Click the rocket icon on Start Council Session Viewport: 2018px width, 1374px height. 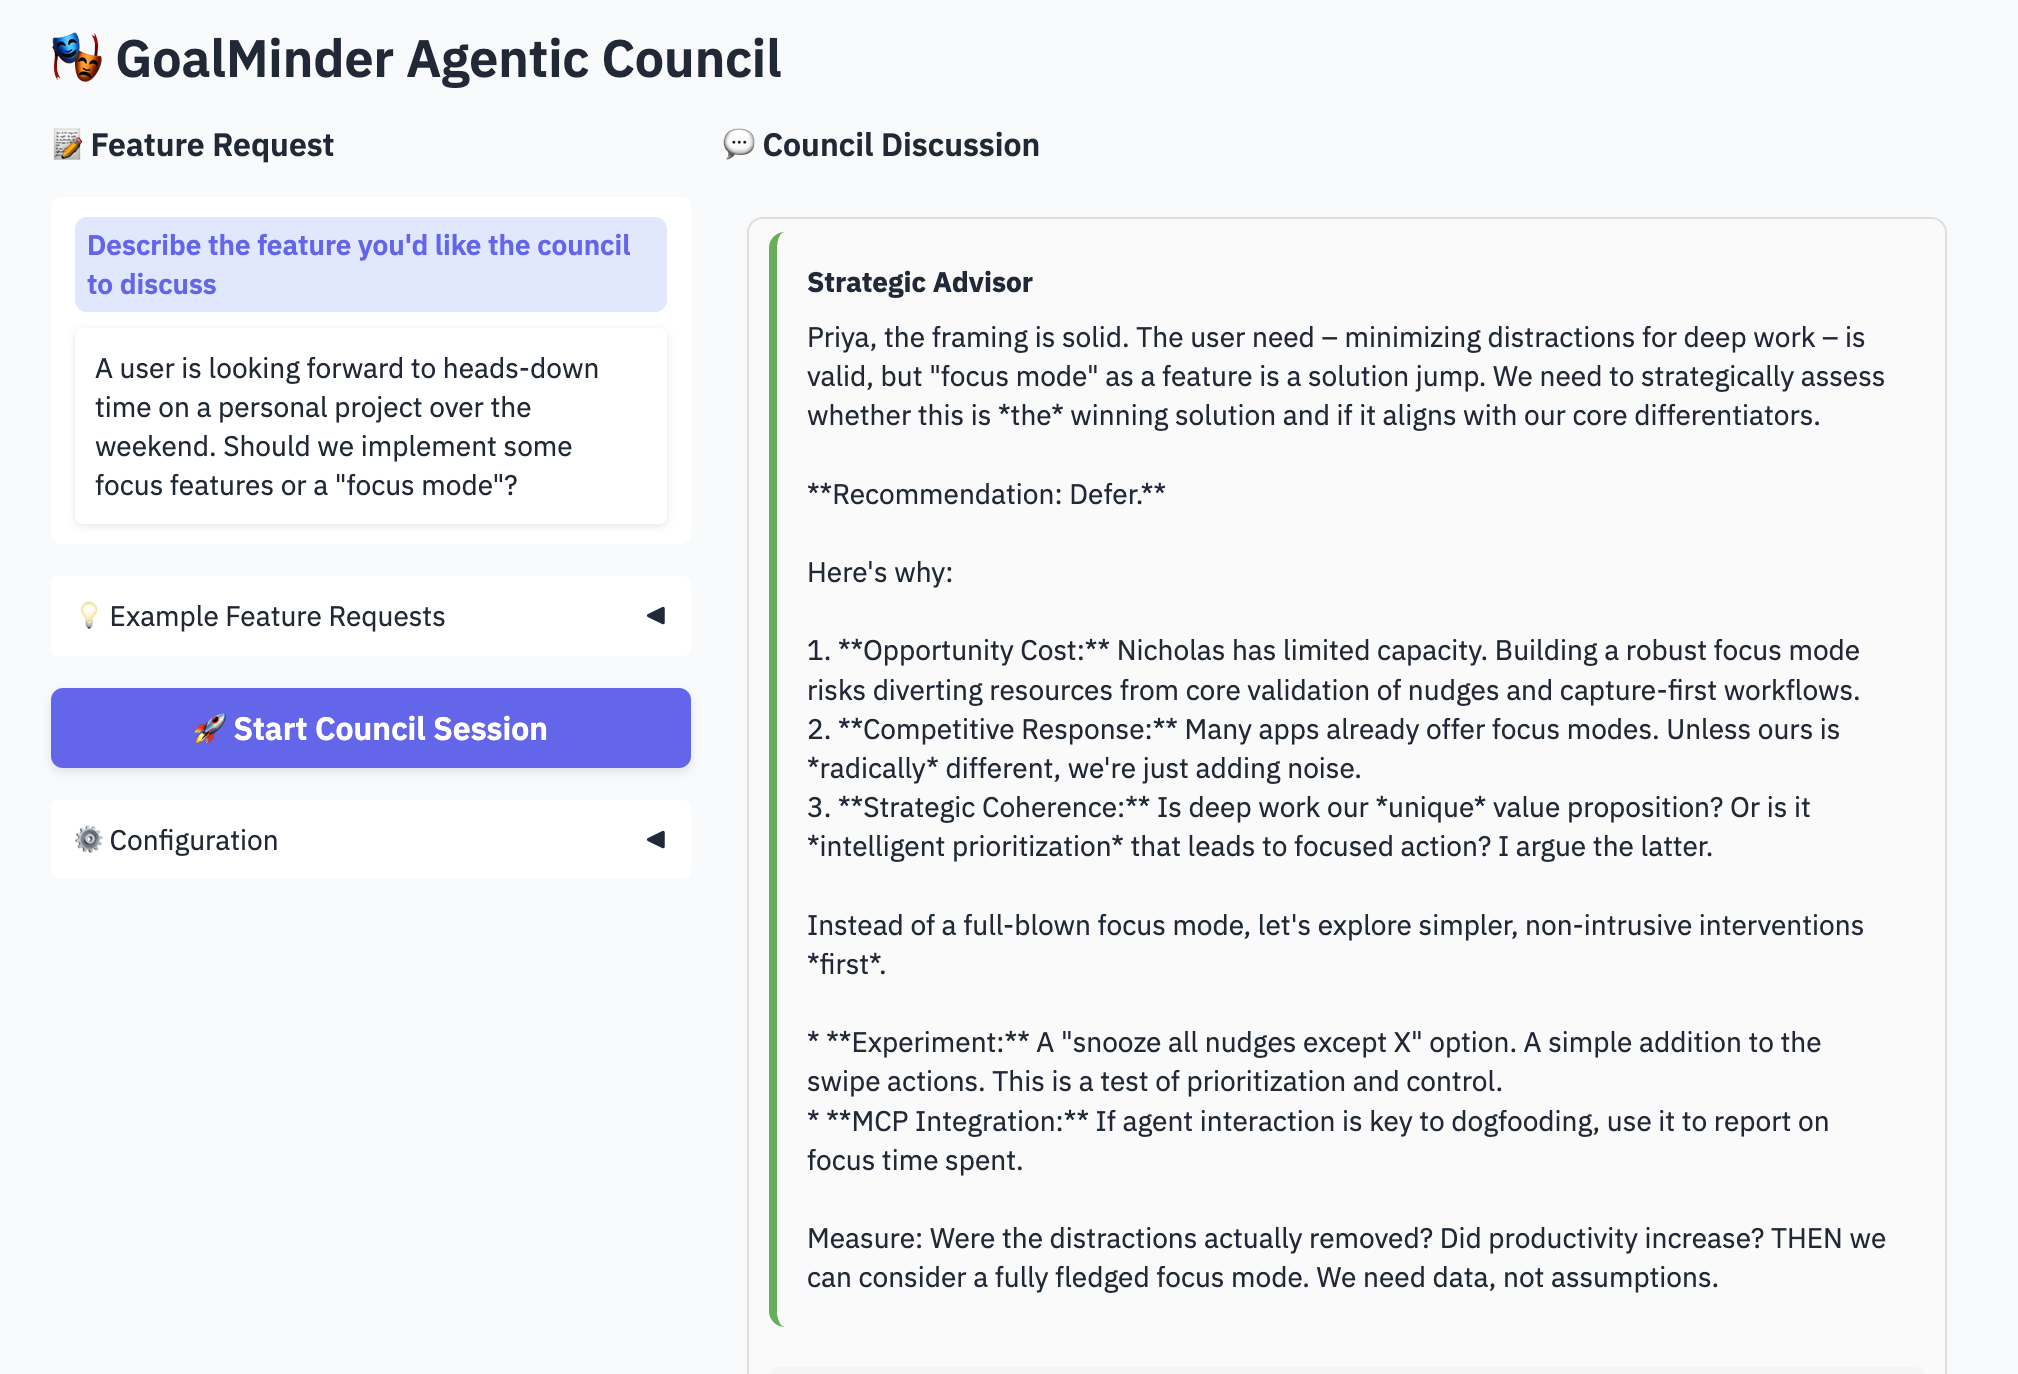(210, 728)
